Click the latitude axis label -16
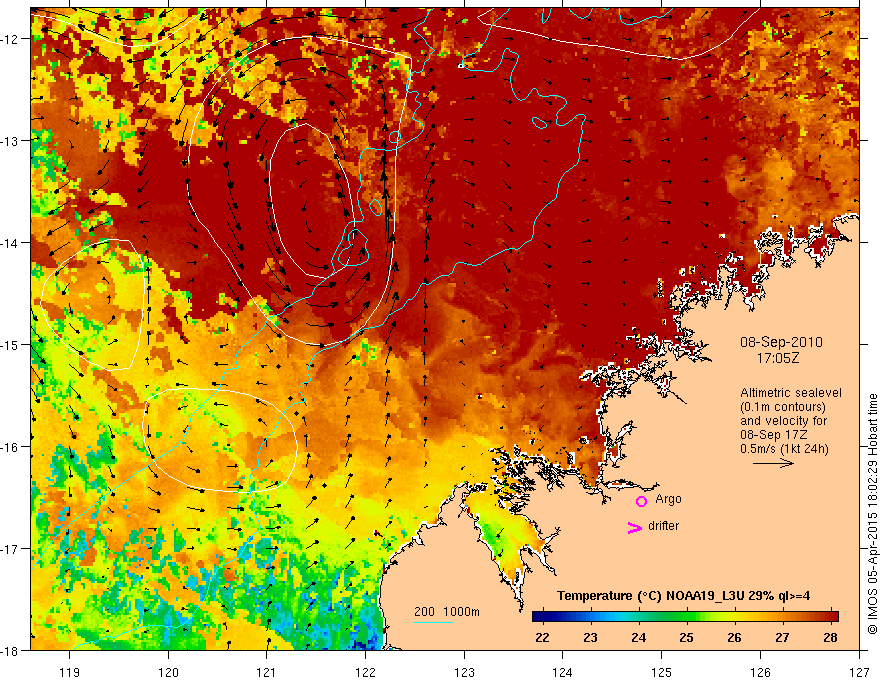The image size is (880, 680). [x=11, y=447]
